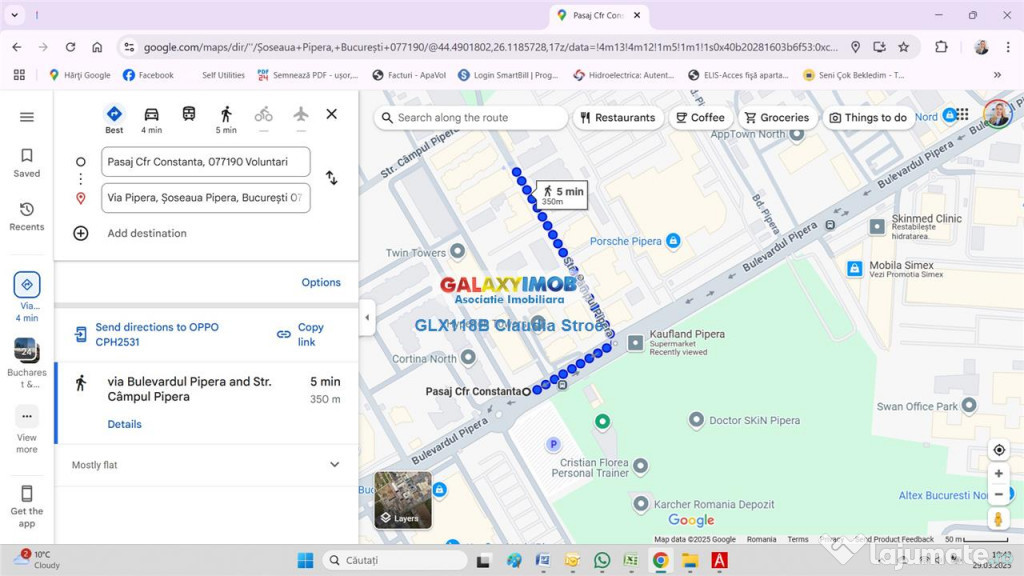Viewport: 1024px width, 576px height.
Task: Select the Porsche Pipera map pin
Action: 673,241
